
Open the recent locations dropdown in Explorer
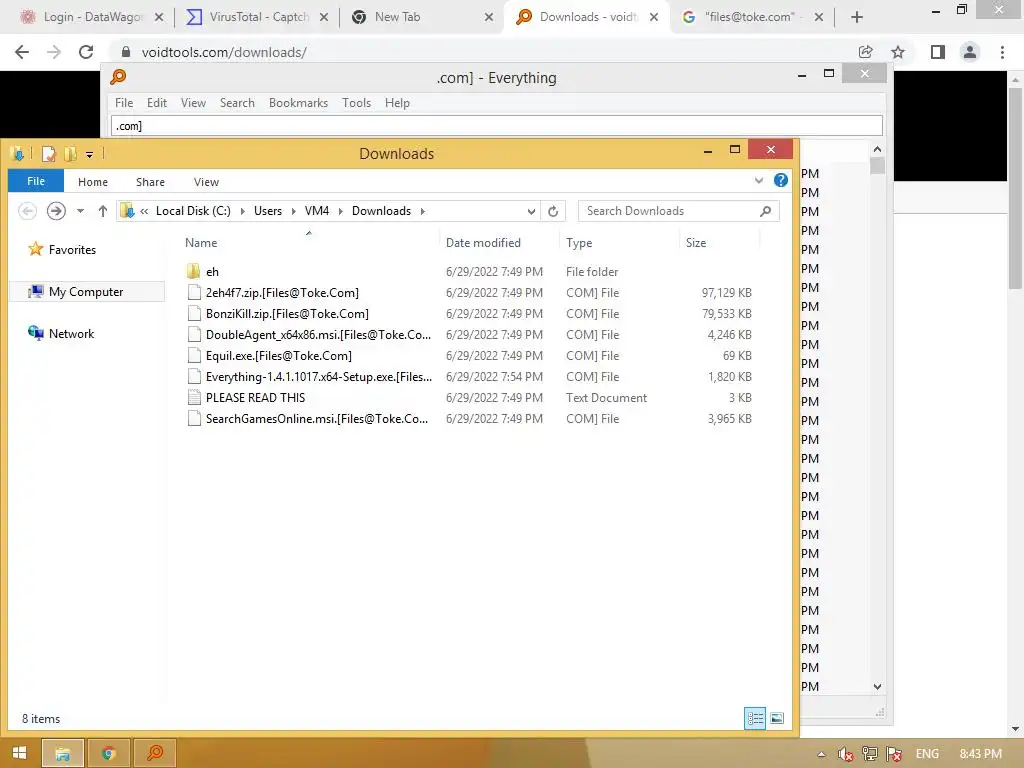pos(80,211)
